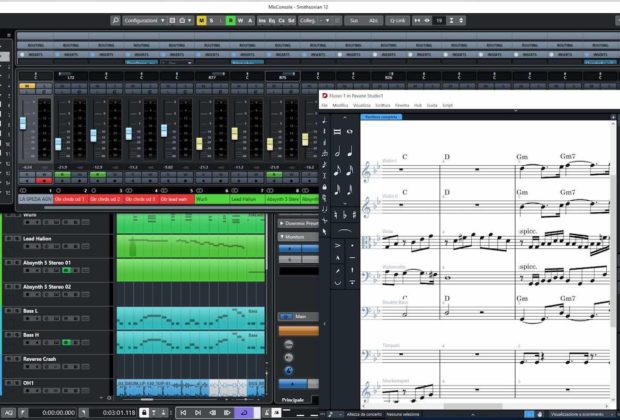Move the Gtr lead wah channel fader

(164, 130)
